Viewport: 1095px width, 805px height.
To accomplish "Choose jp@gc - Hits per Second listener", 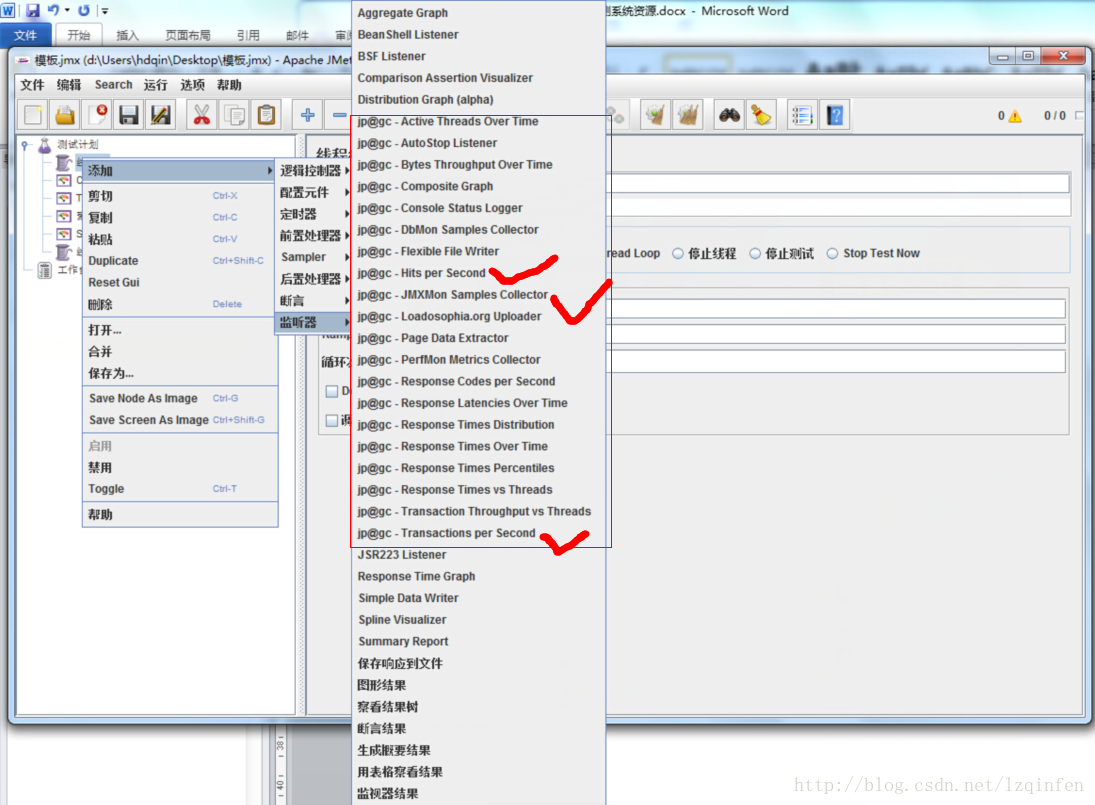I will point(478,273).
